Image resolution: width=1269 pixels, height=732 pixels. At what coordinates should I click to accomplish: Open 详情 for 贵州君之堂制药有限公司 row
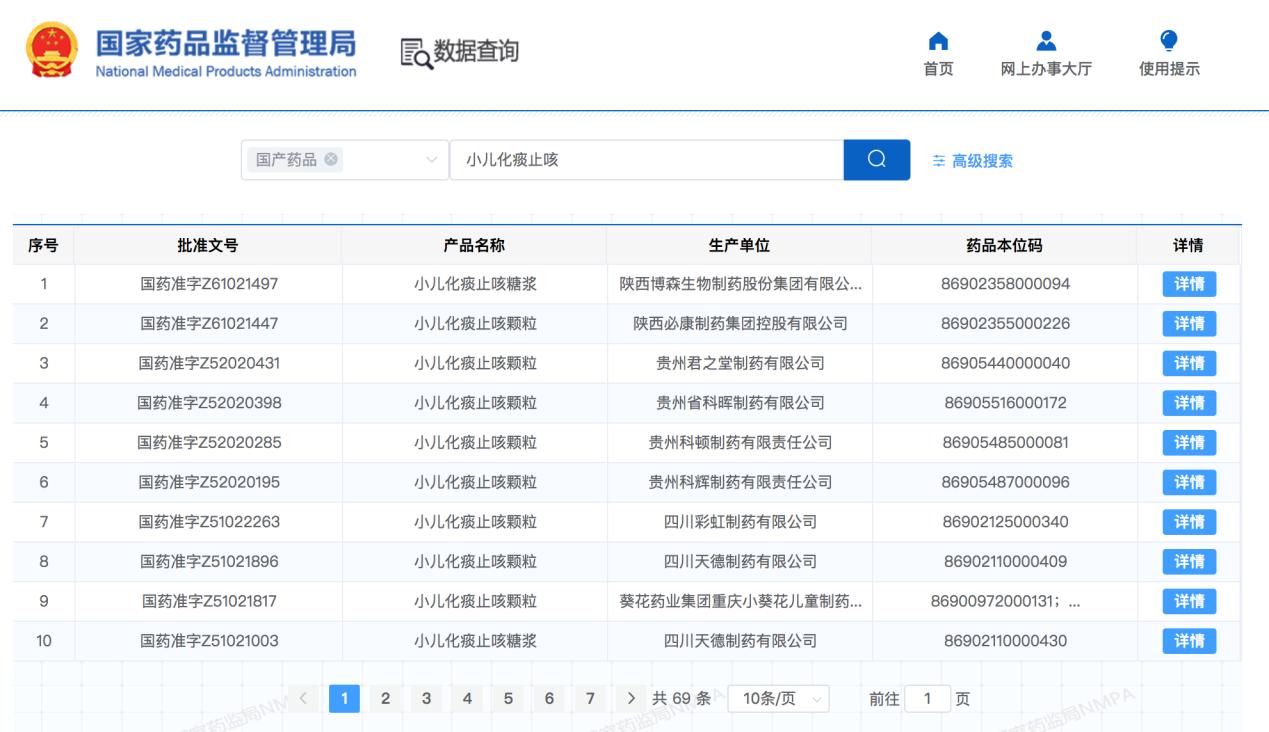pyautogui.click(x=1189, y=363)
